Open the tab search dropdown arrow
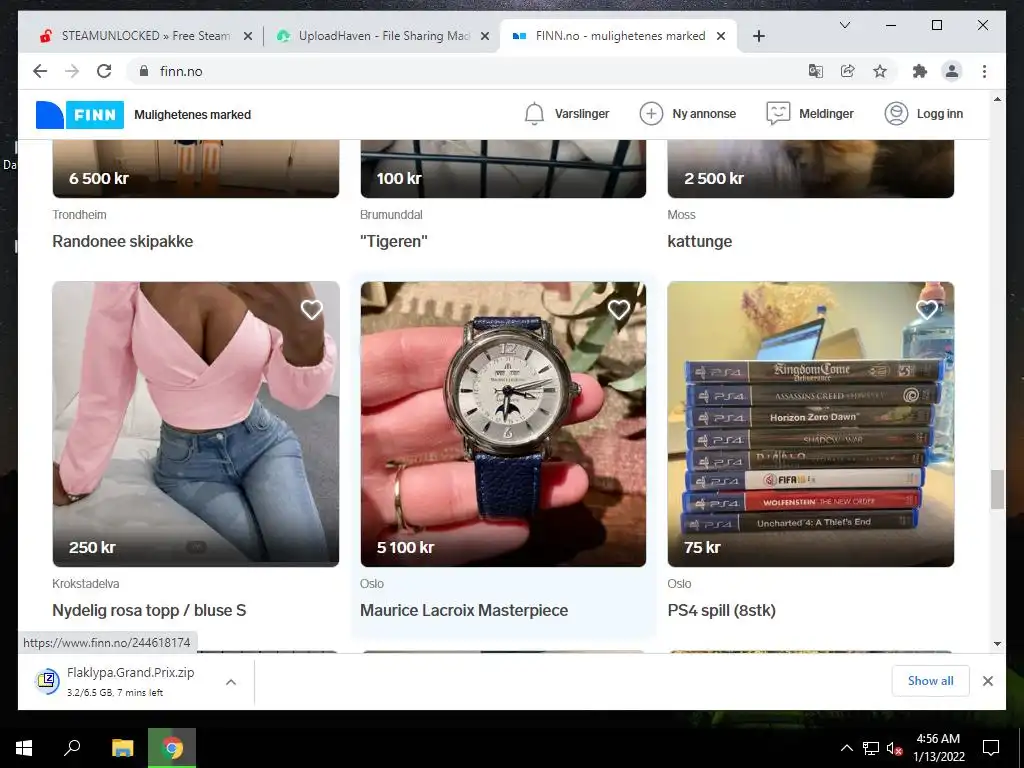The image size is (1024, 768). 844,25
